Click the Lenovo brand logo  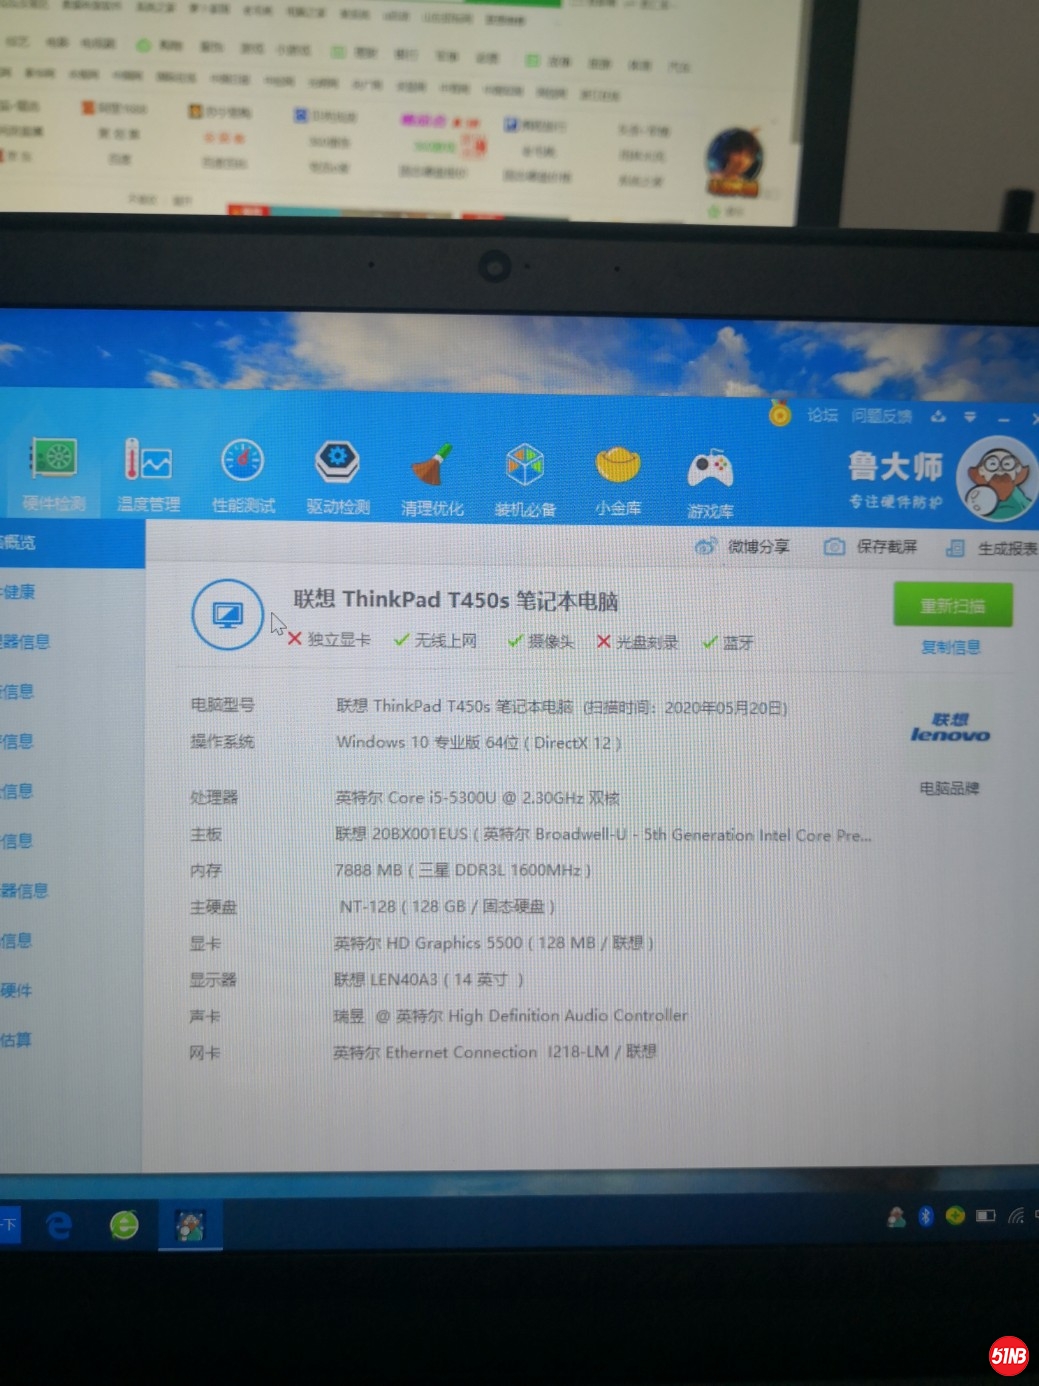pyautogui.click(x=949, y=728)
